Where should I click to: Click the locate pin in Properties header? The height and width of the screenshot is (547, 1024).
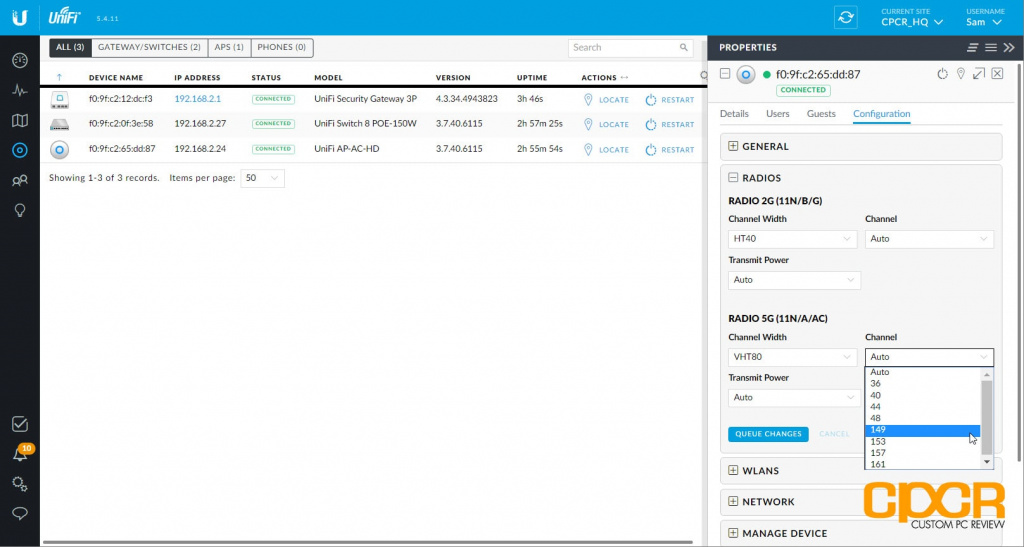pyautogui.click(x=960, y=74)
